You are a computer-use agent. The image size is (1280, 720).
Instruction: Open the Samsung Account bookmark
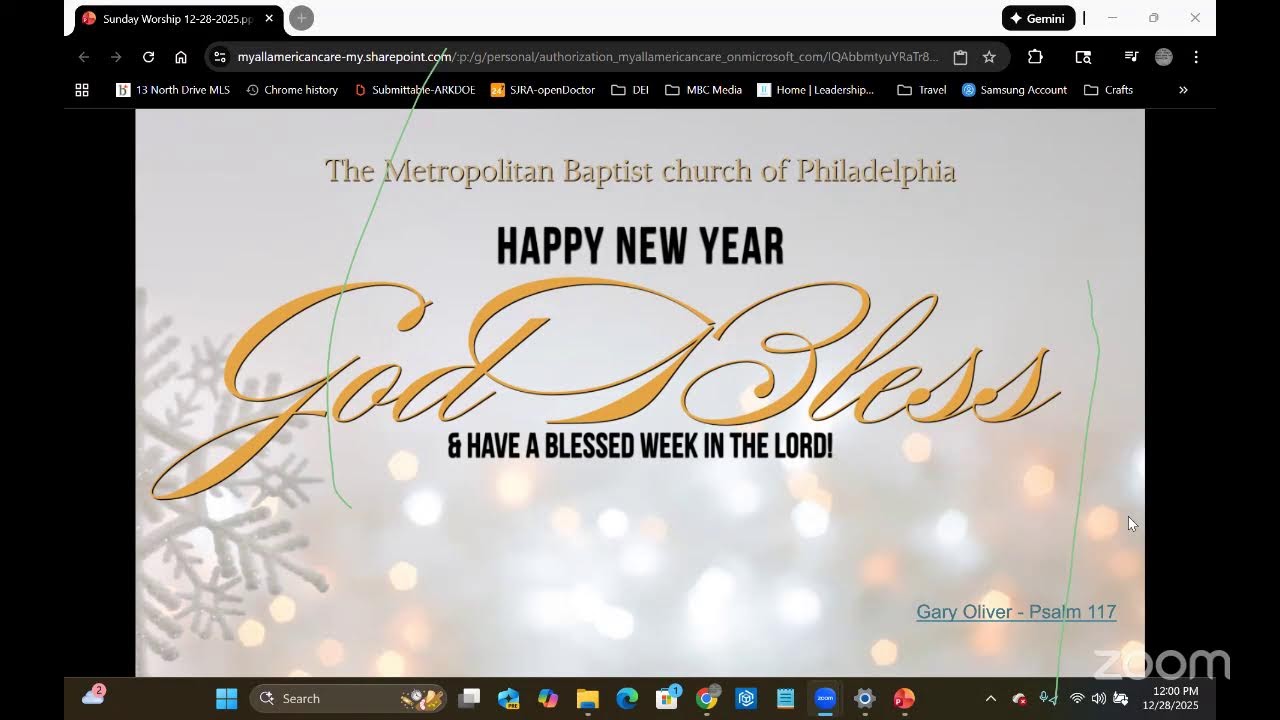coord(1014,90)
